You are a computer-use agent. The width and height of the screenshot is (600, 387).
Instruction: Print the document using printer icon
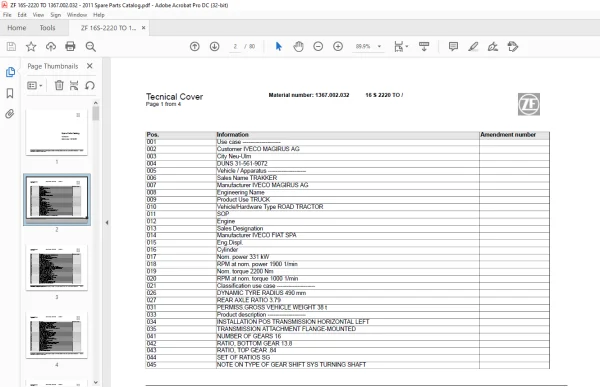(70, 47)
